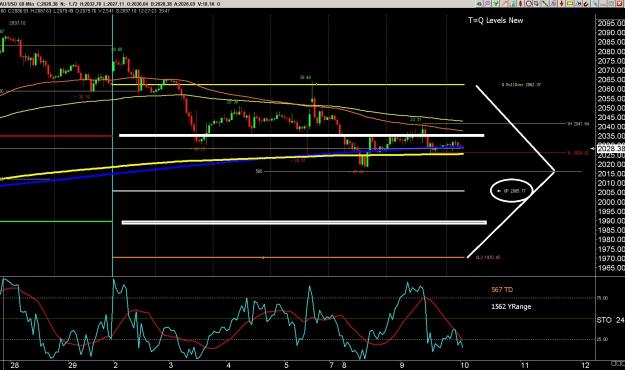The image size is (625, 370).
Task: Click the green arrow toolbar icon
Action: [495, 4]
